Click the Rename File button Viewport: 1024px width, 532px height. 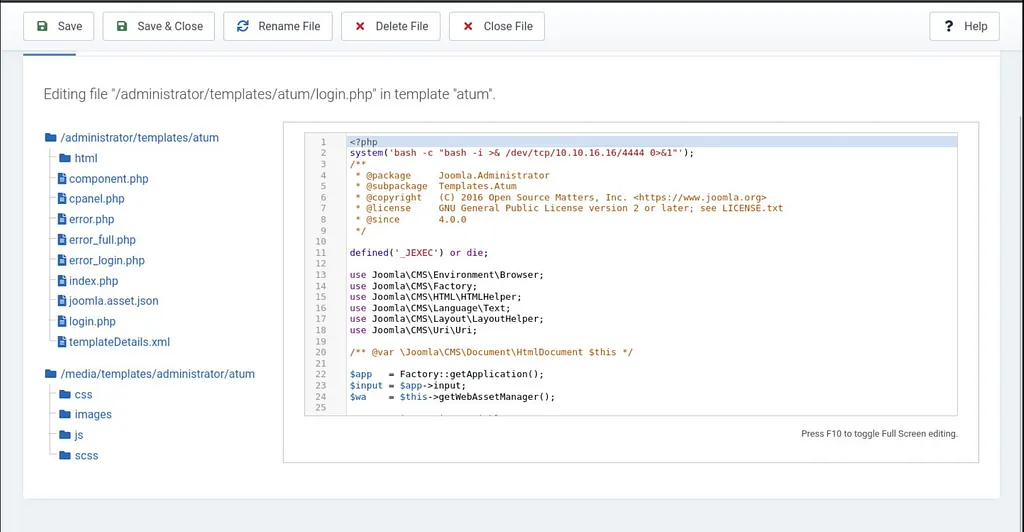(278, 26)
